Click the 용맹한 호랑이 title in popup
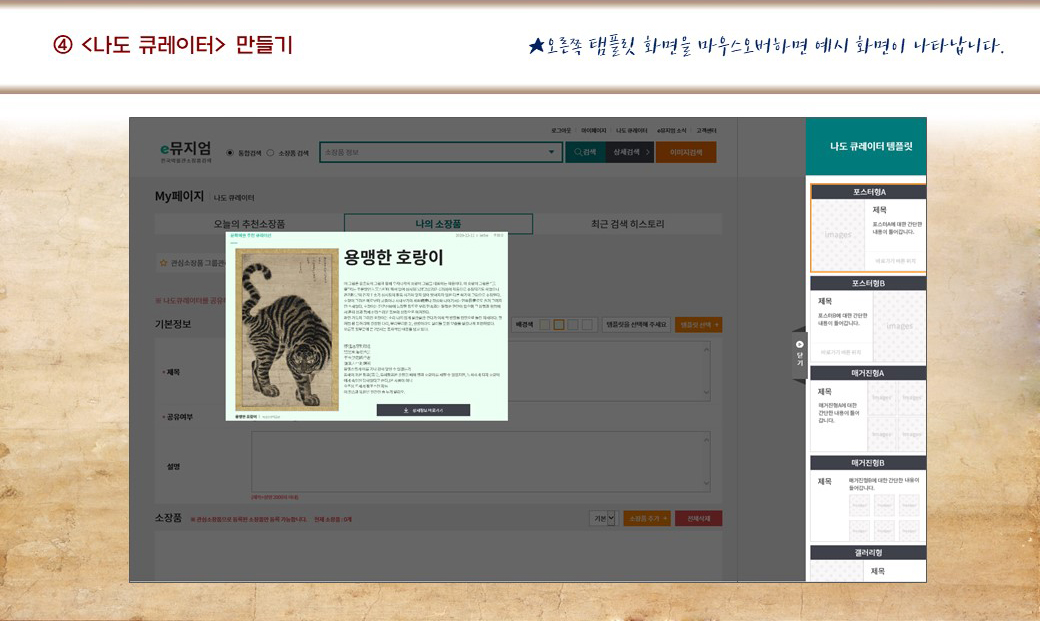This screenshot has height=621, width=1040. [x=393, y=257]
